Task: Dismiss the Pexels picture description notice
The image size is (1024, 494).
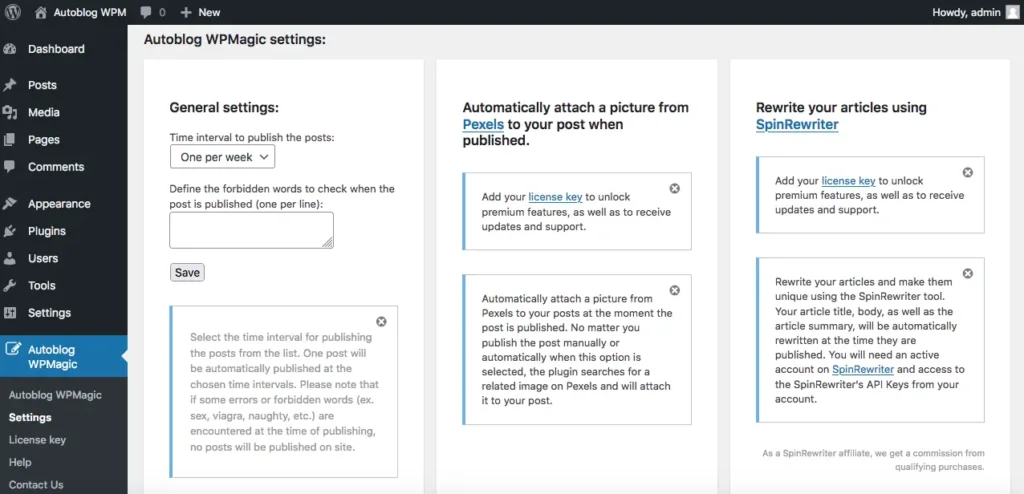Action: 675,290
